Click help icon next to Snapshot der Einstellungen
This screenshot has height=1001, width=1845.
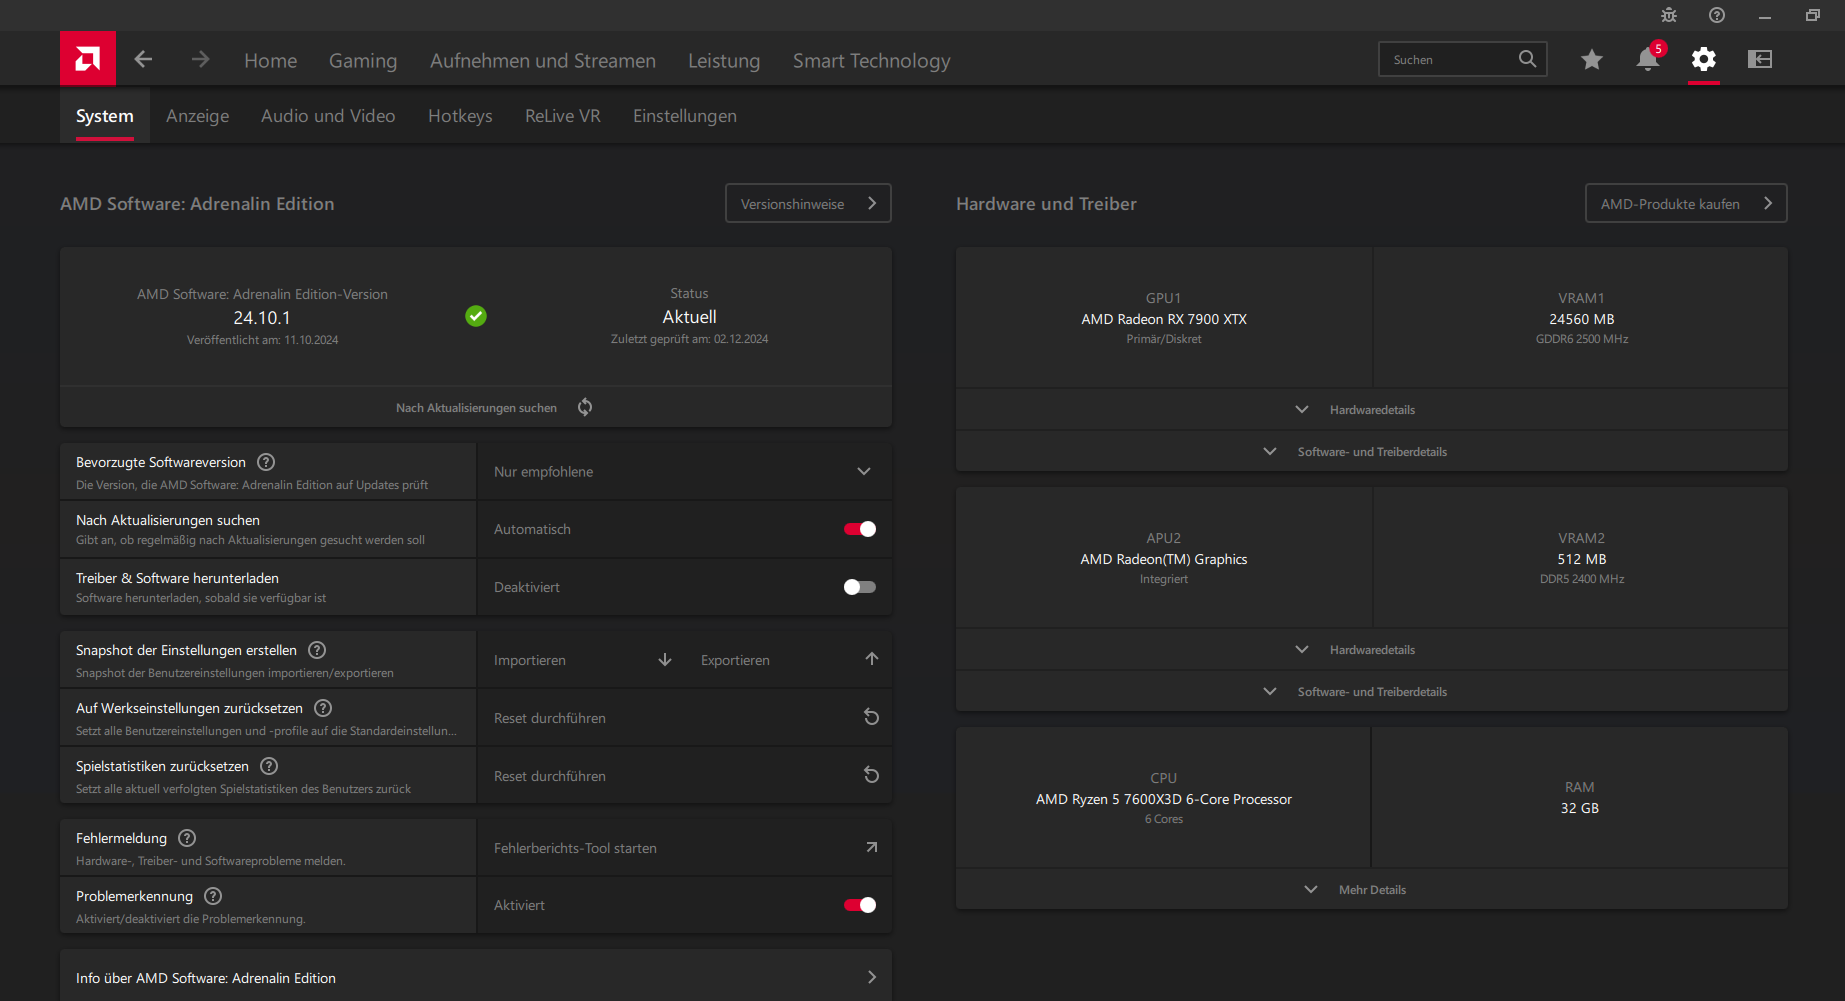[317, 650]
